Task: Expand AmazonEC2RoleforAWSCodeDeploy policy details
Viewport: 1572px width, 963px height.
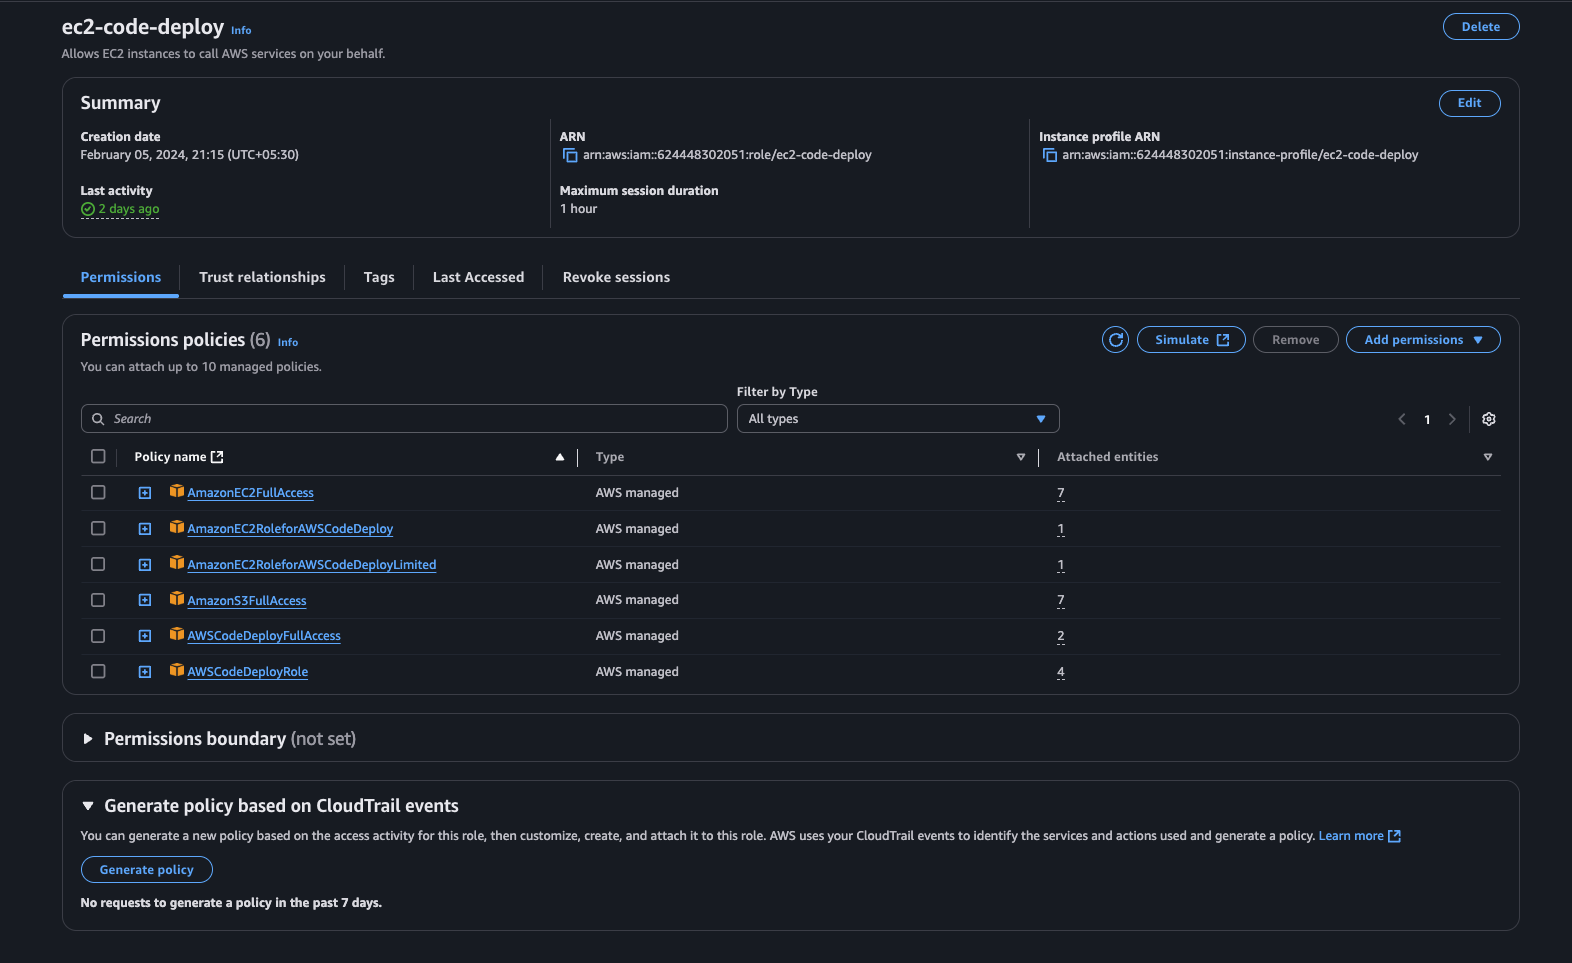Action: (x=145, y=529)
